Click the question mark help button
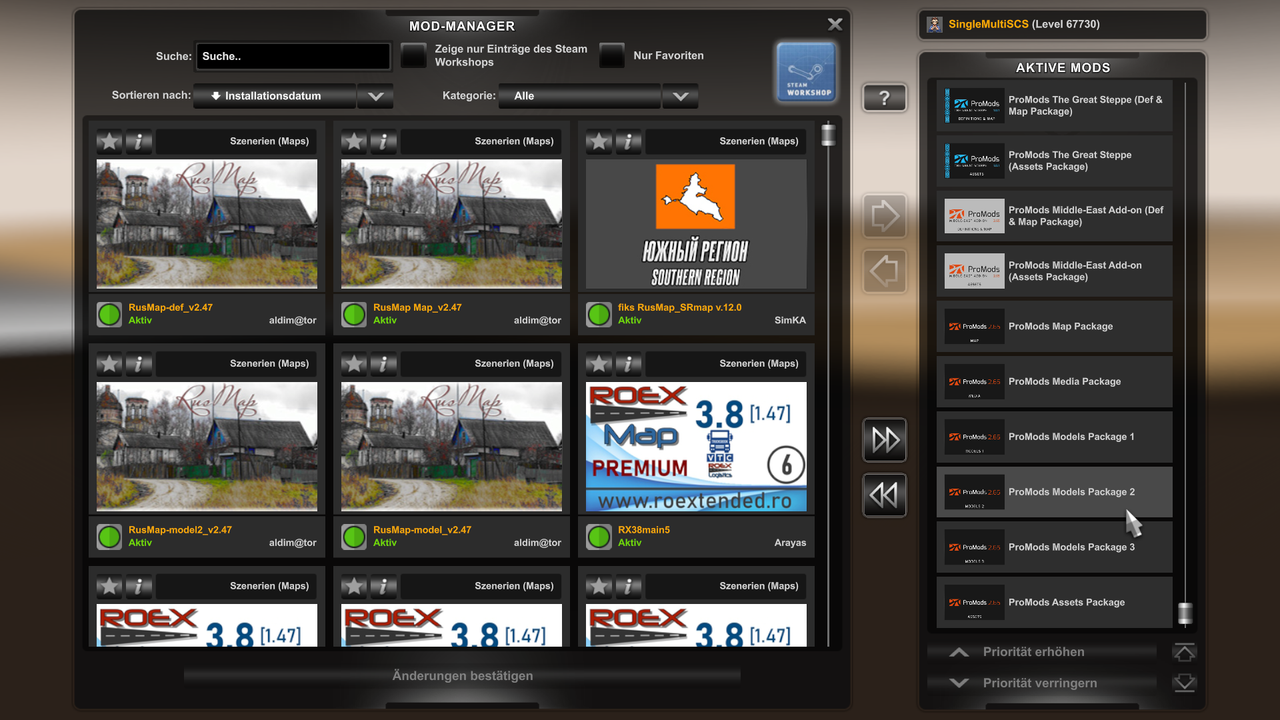Viewport: 1280px width, 720px height. click(x=884, y=98)
